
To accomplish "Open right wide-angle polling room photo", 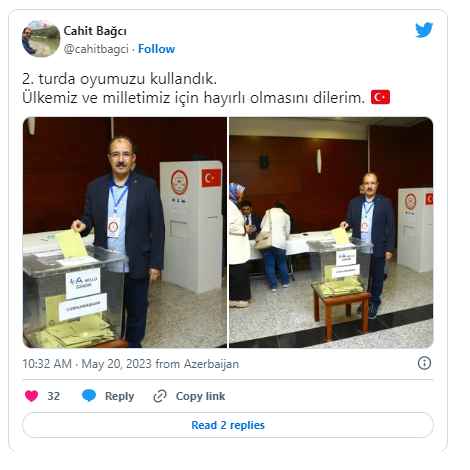I will click(331, 232).
